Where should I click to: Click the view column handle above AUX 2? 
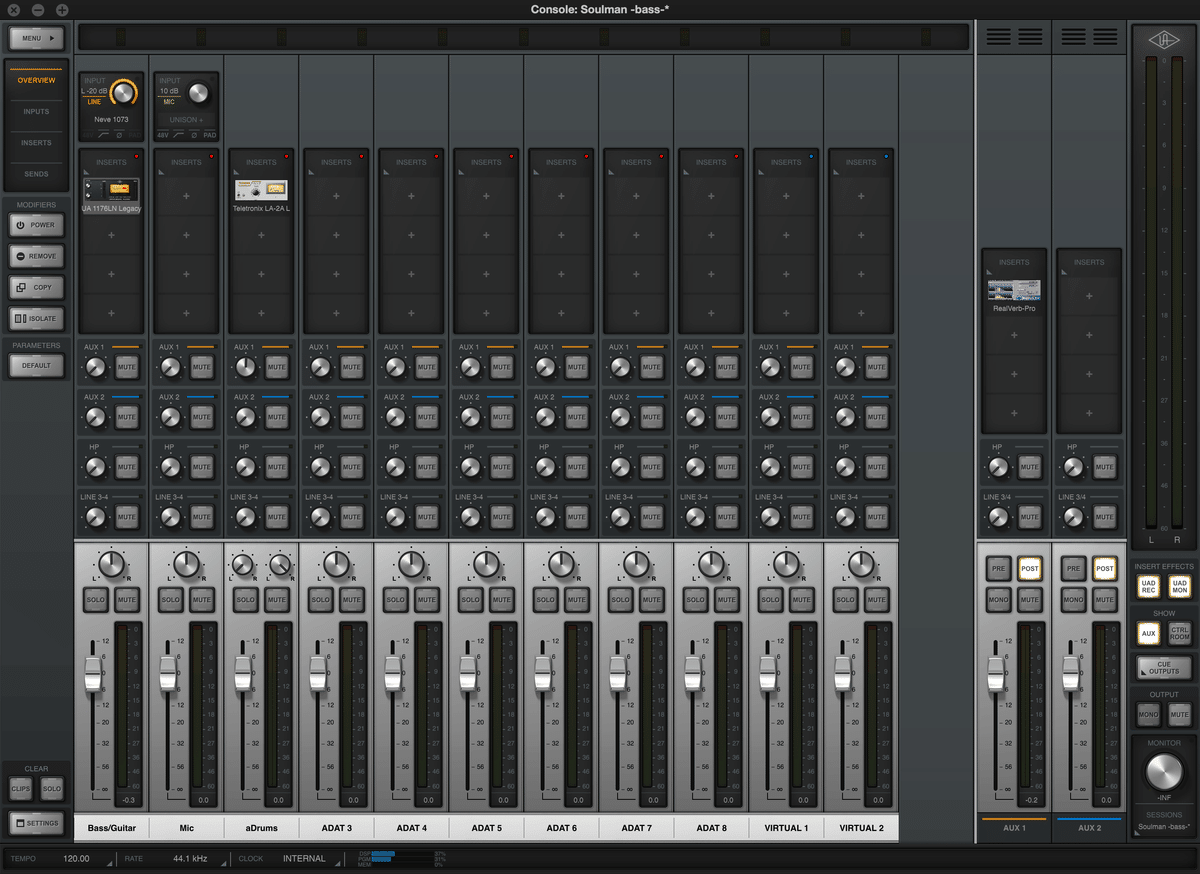click(x=1089, y=37)
